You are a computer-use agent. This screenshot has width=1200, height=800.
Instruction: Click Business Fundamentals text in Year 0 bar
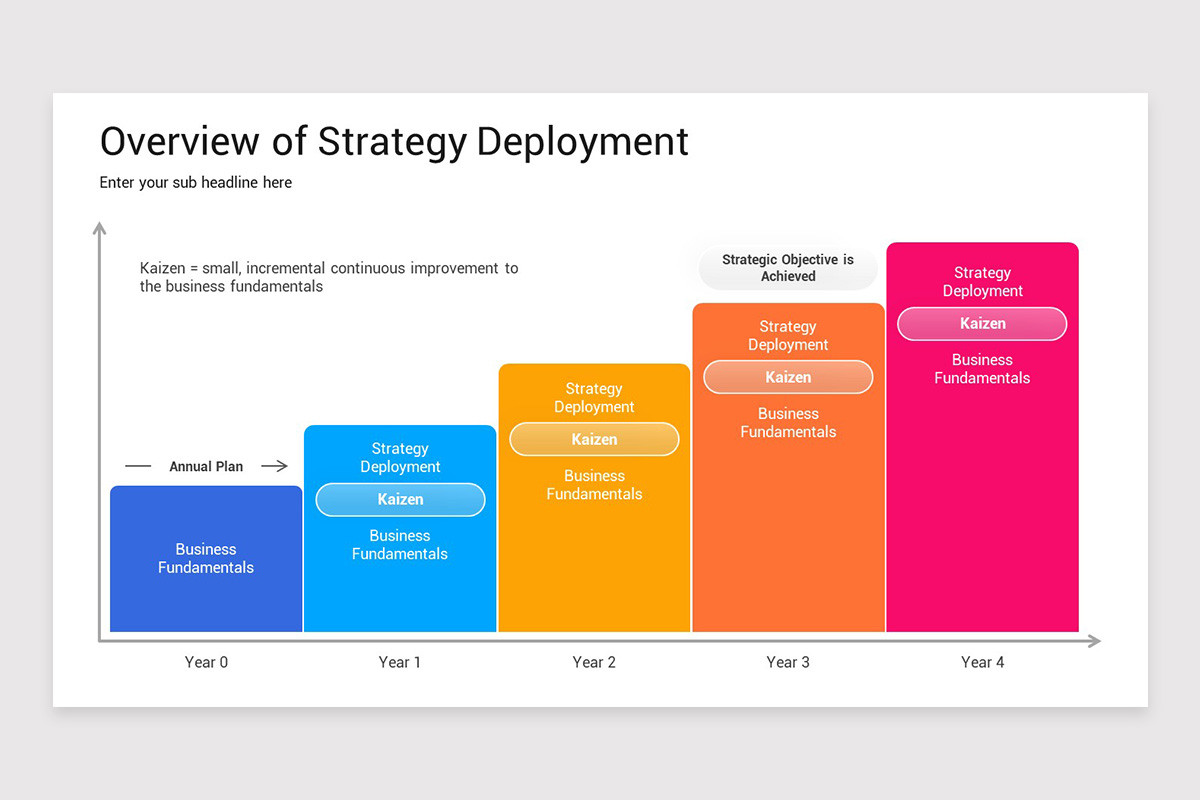[x=206, y=558]
